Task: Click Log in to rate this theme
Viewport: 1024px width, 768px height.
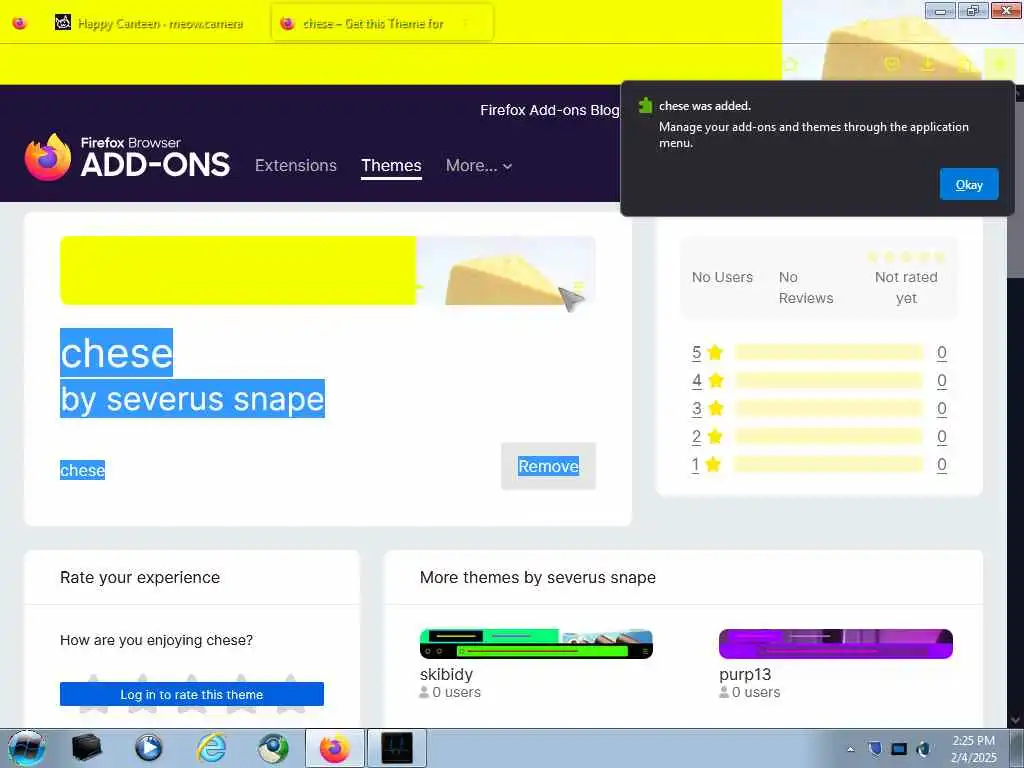Action: tap(191, 694)
